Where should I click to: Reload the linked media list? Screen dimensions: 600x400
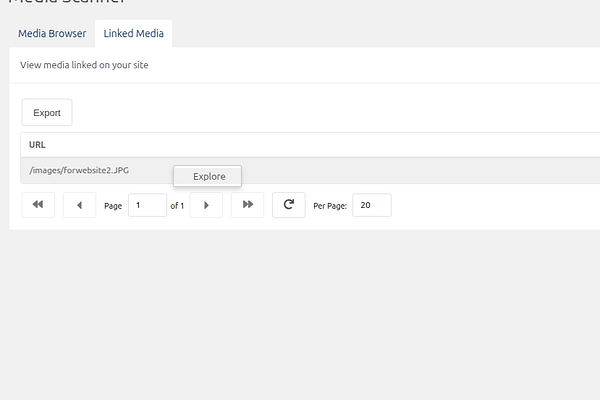click(289, 205)
